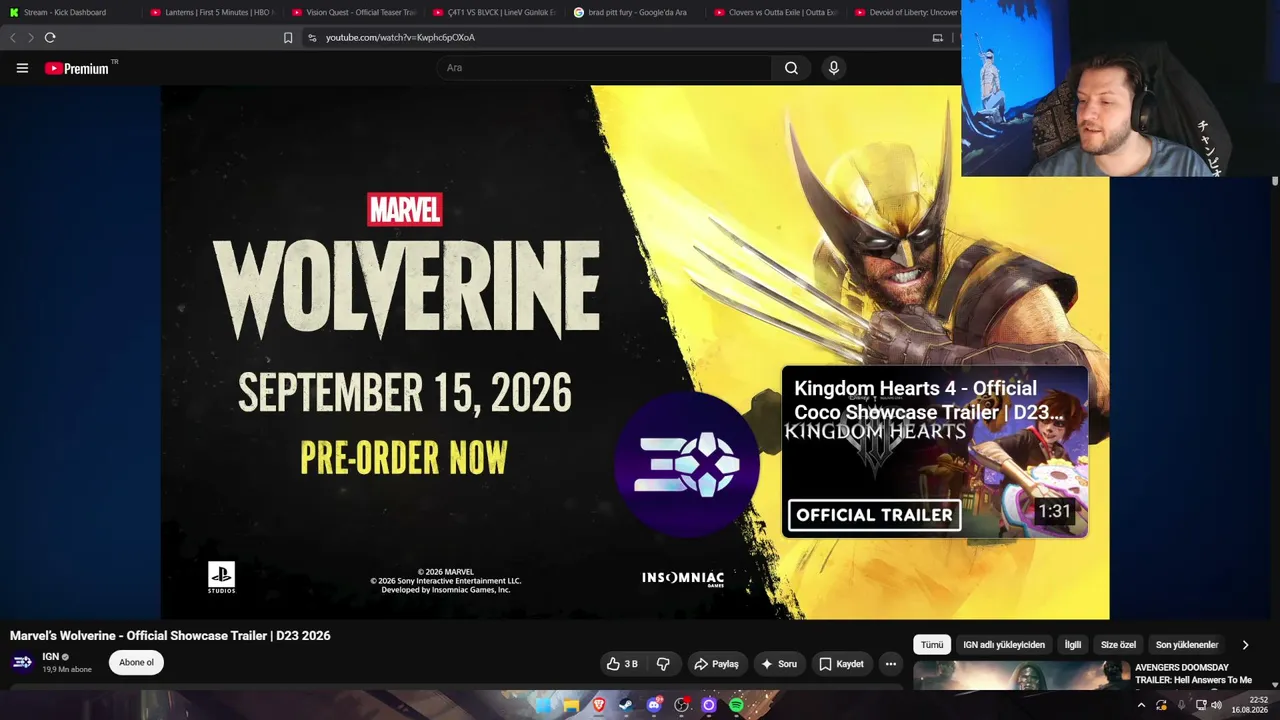The image size is (1280, 720).
Task: Show hidden system tray icons
Action: coord(1141,705)
